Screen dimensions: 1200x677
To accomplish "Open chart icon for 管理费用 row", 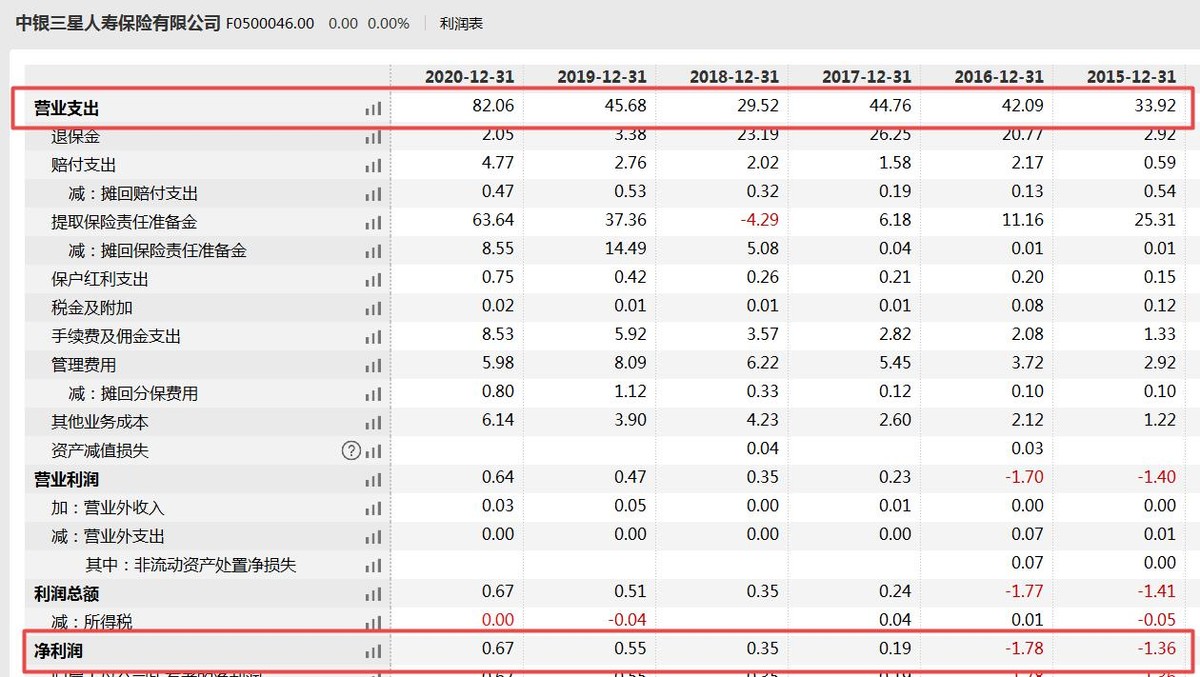I will pyautogui.click(x=373, y=366).
